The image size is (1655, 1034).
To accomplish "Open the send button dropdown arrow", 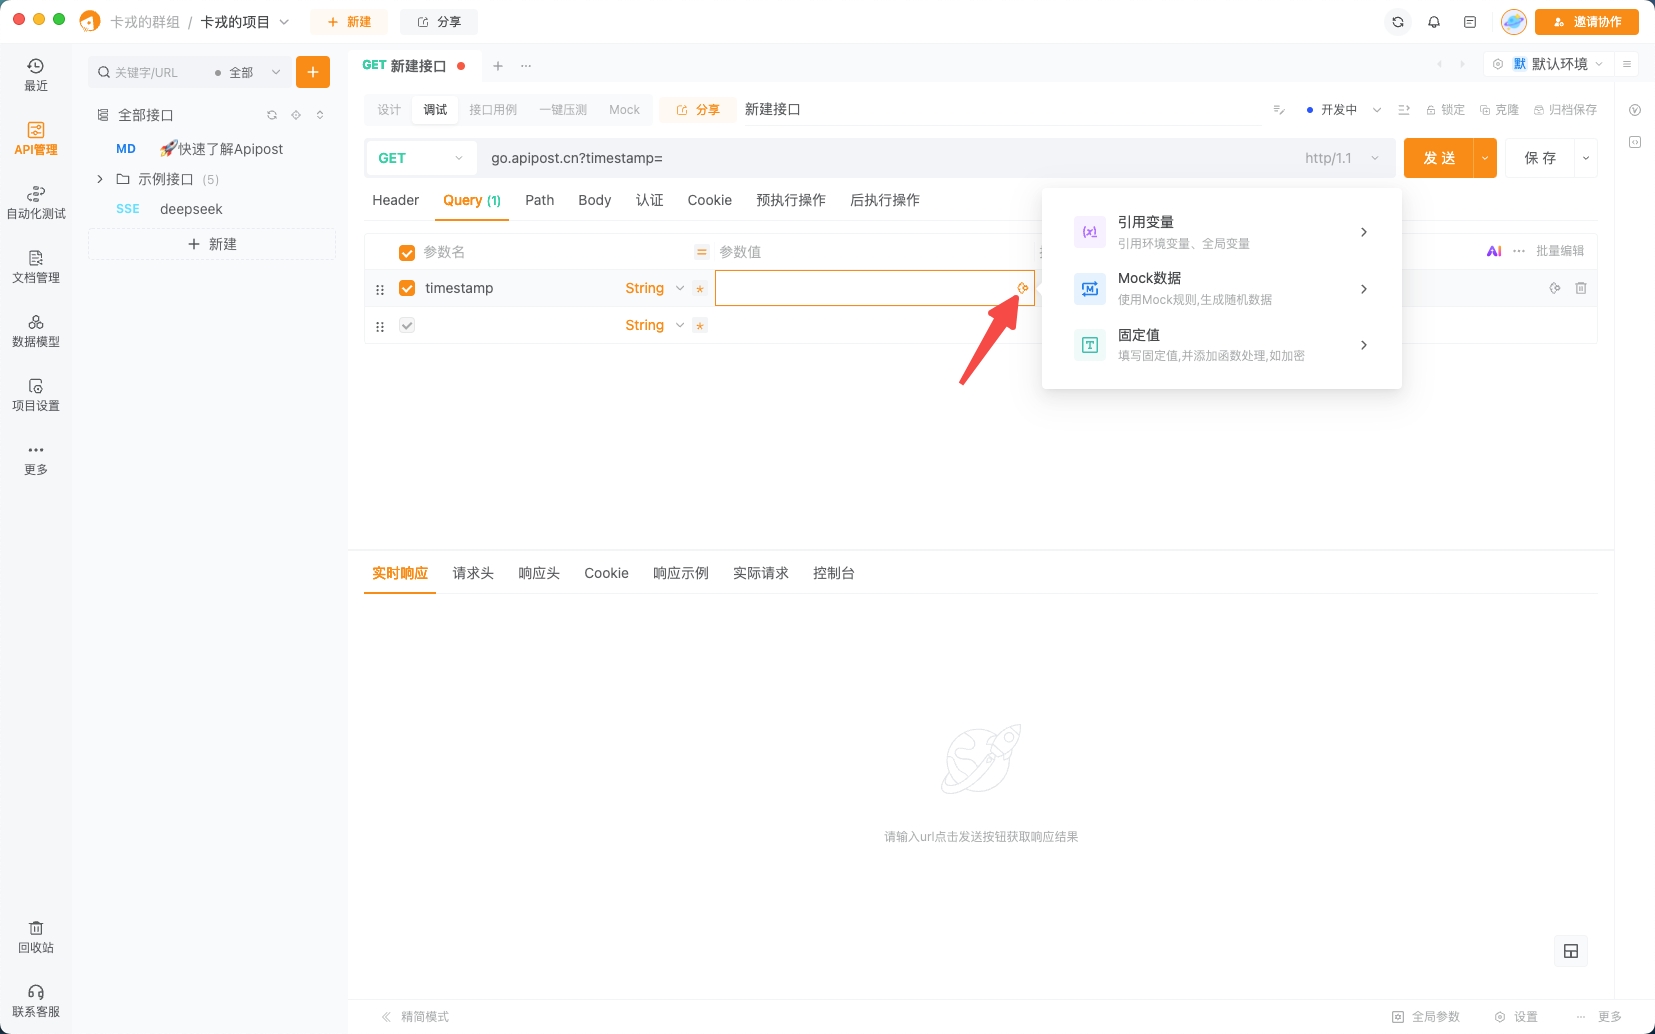I will (1485, 158).
